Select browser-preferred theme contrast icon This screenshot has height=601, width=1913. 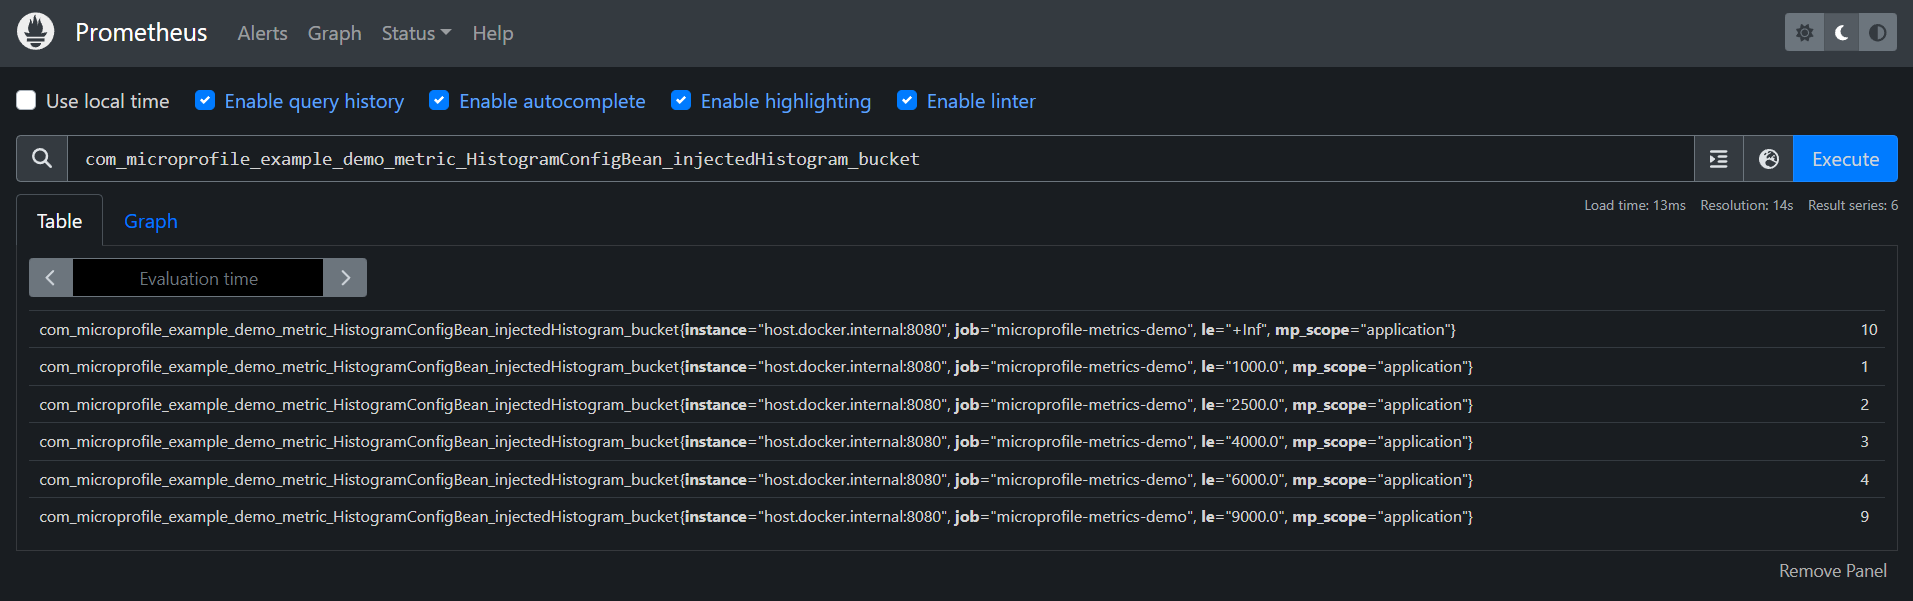(x=1878, y=33)
